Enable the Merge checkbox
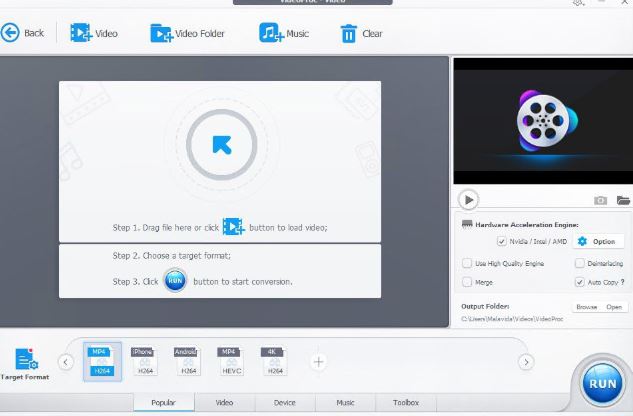Image resolution: width=633 pixels, height=416 pixels. (x=467, y=282)
